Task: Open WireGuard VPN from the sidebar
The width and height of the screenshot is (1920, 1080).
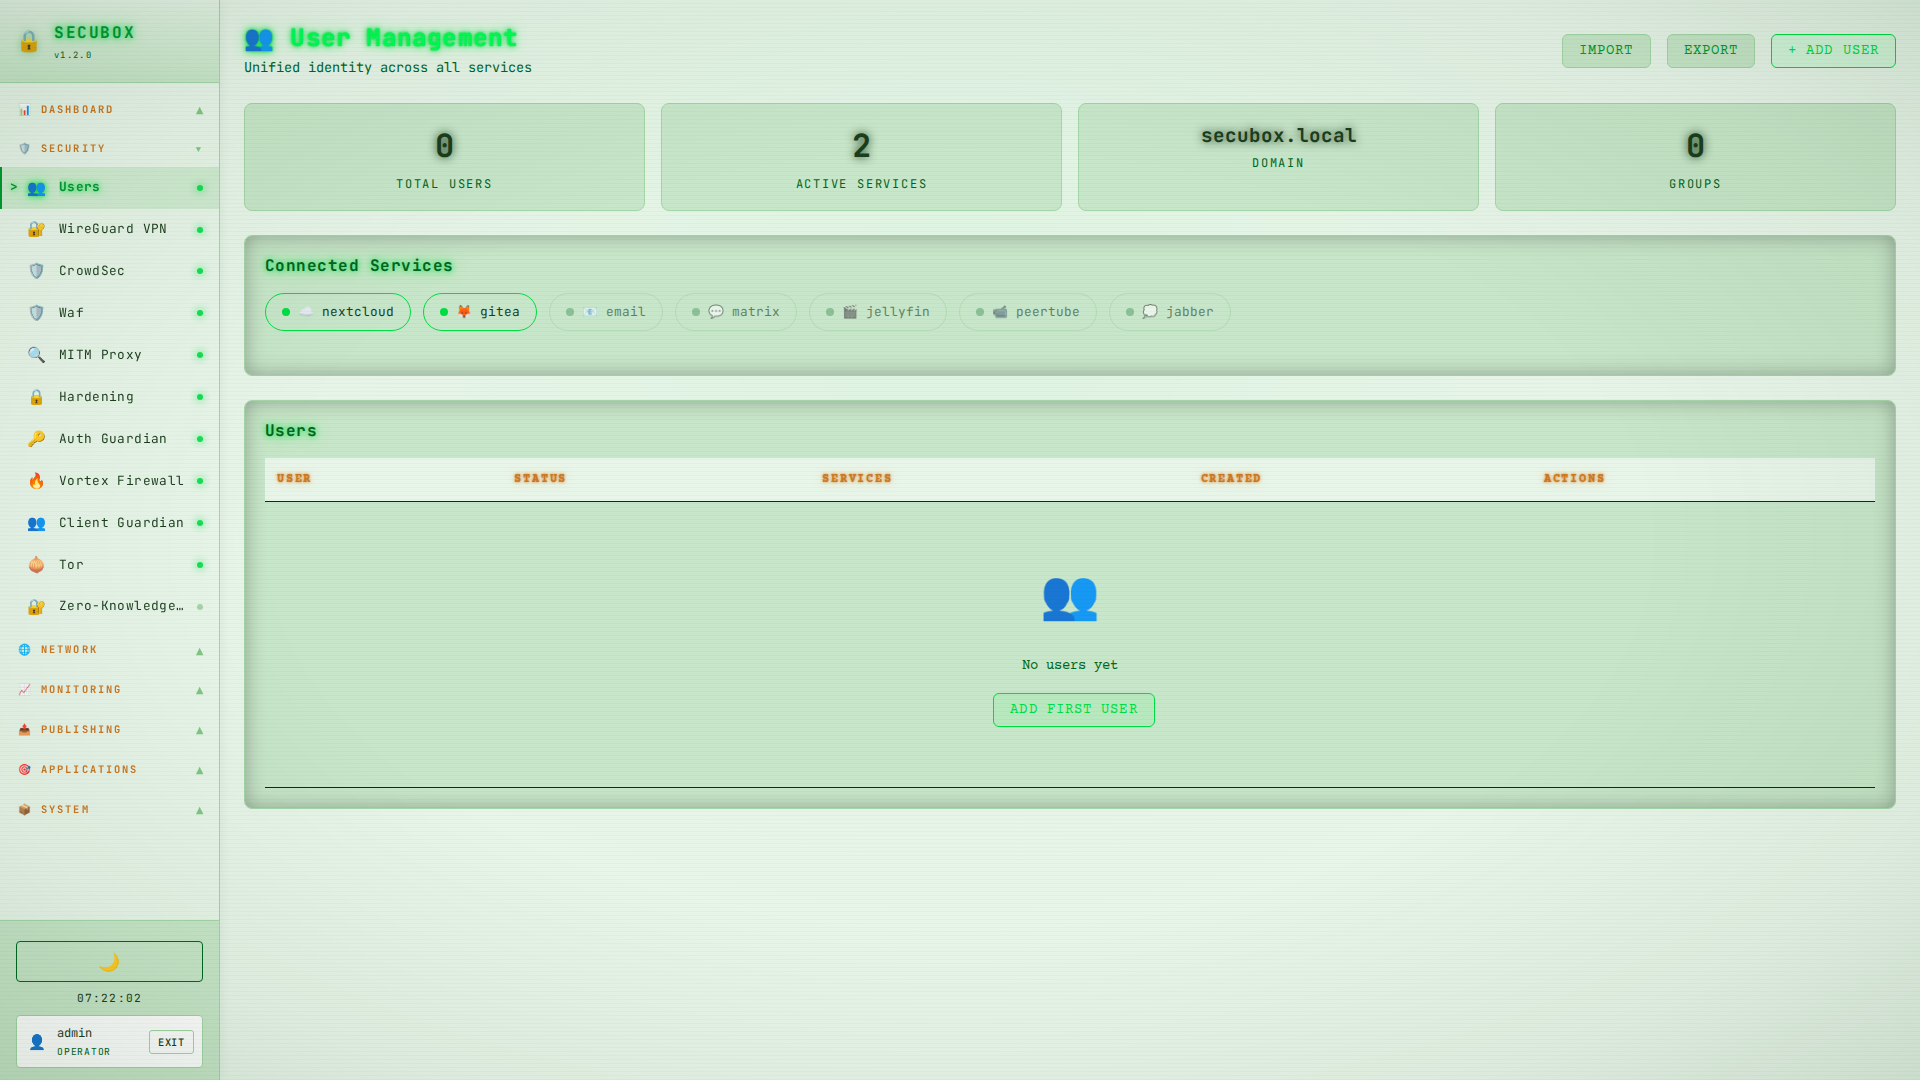Action: pyautogui.click(x=36, y=228)
